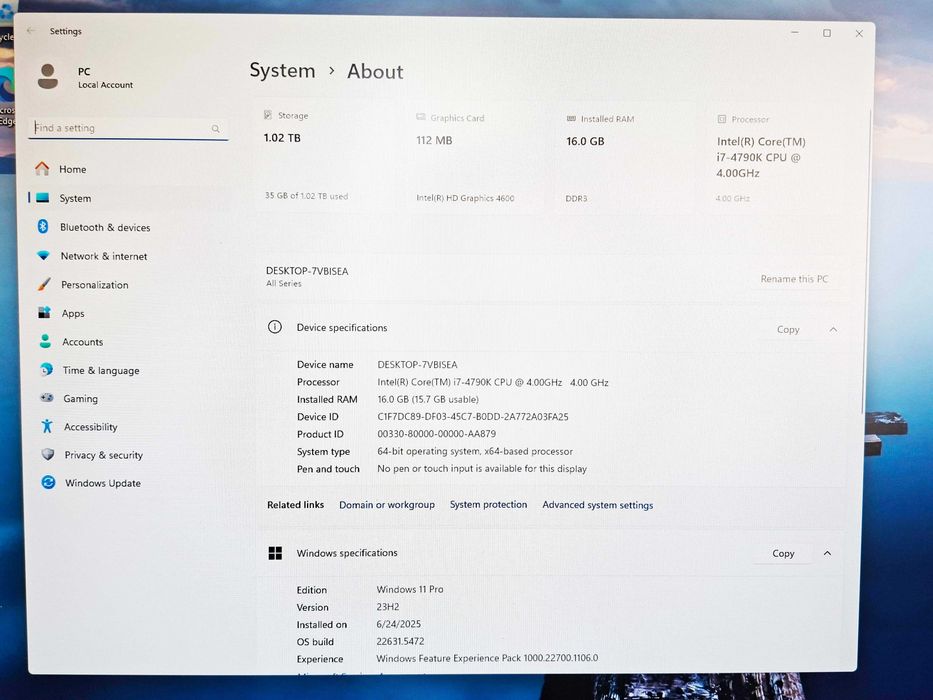Click the Device specifications info icon
The height and width of the screenshot is (700, 933).
(274, 327)
